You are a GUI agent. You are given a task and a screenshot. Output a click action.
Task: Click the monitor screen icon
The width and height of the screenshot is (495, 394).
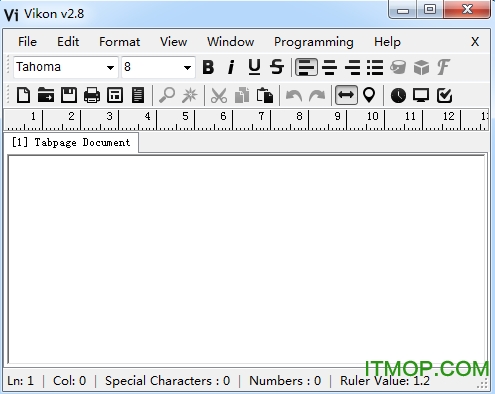click(421, 95)
